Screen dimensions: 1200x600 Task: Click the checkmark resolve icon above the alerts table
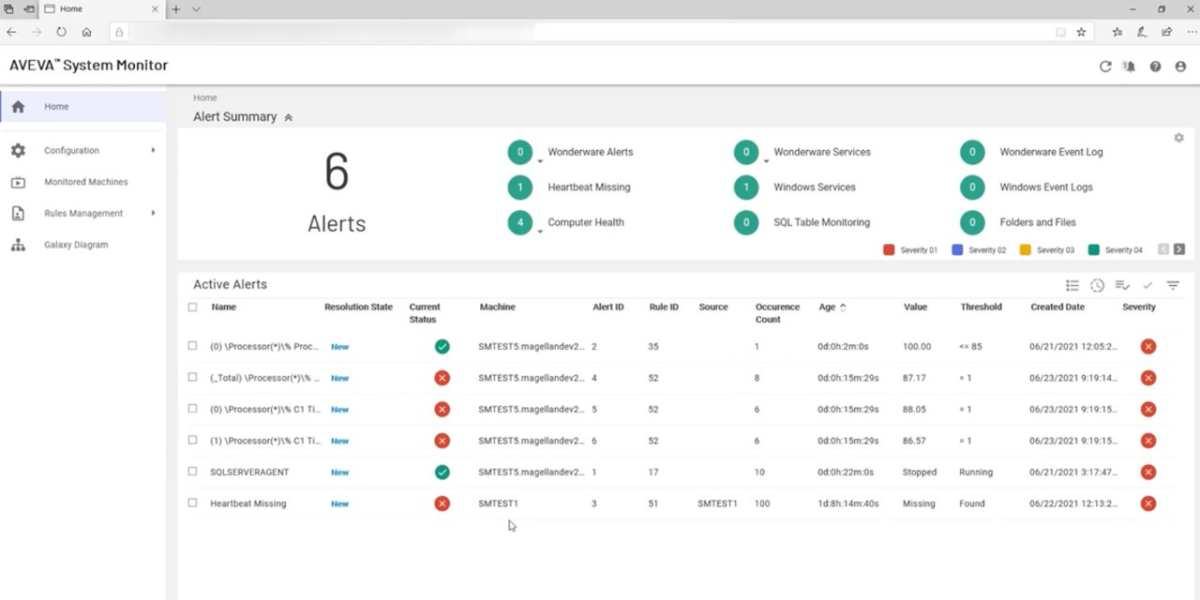click(1147, 285)
